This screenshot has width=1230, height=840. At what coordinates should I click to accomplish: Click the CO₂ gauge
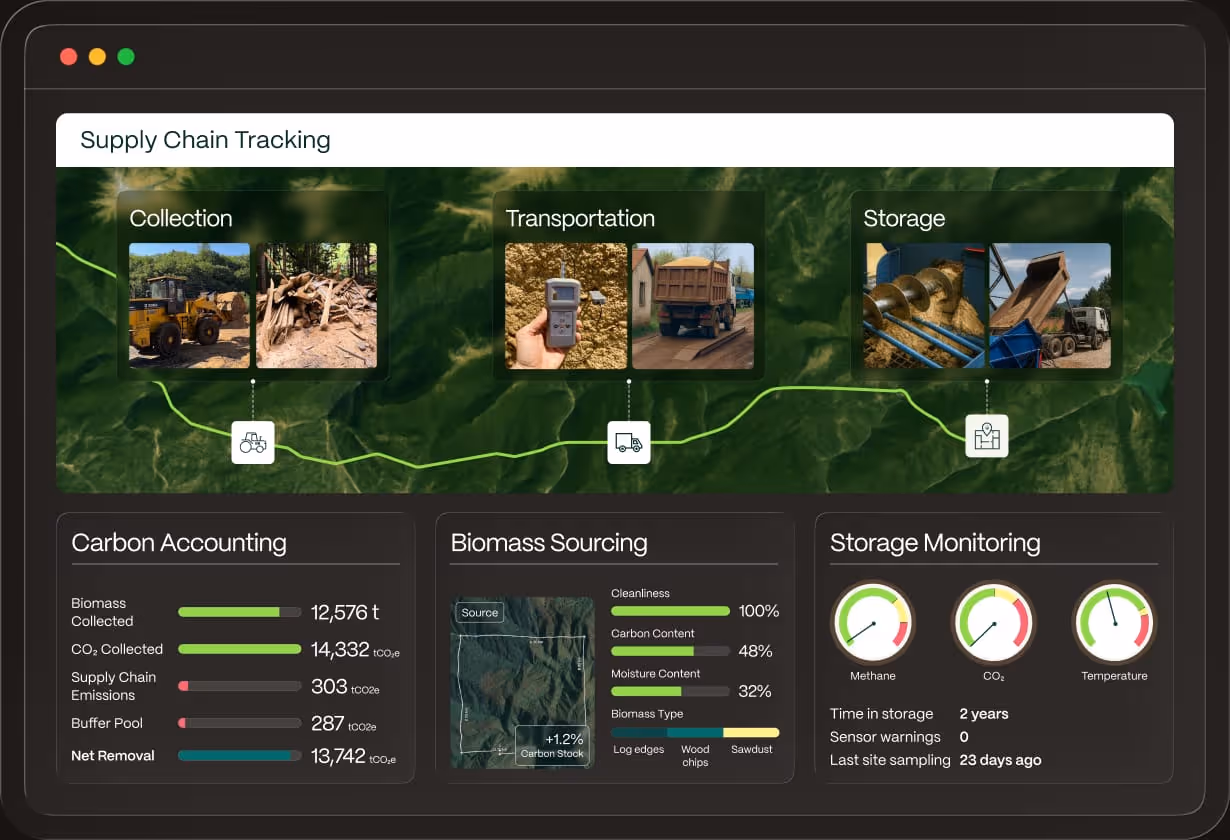click(x=994, y=623)
